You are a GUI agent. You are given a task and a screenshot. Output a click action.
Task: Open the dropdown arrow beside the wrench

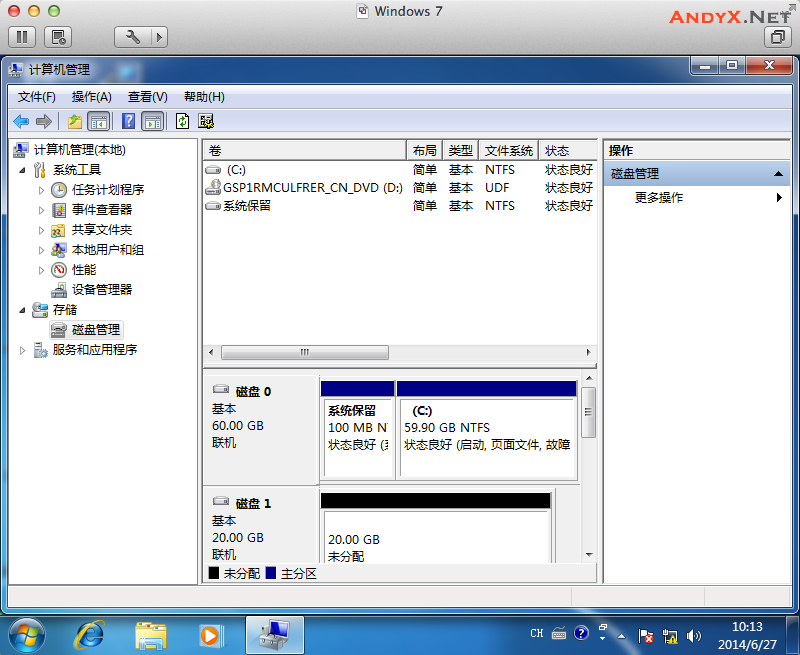159,37
